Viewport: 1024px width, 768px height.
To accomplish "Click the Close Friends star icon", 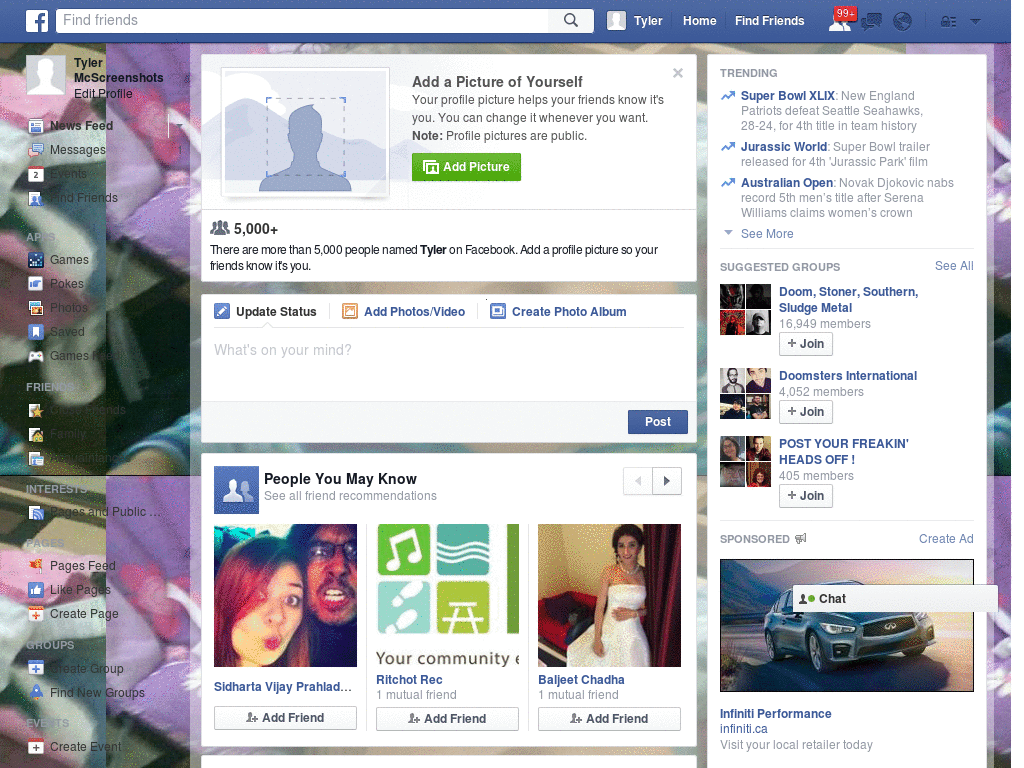I will (x=36, y=410).
